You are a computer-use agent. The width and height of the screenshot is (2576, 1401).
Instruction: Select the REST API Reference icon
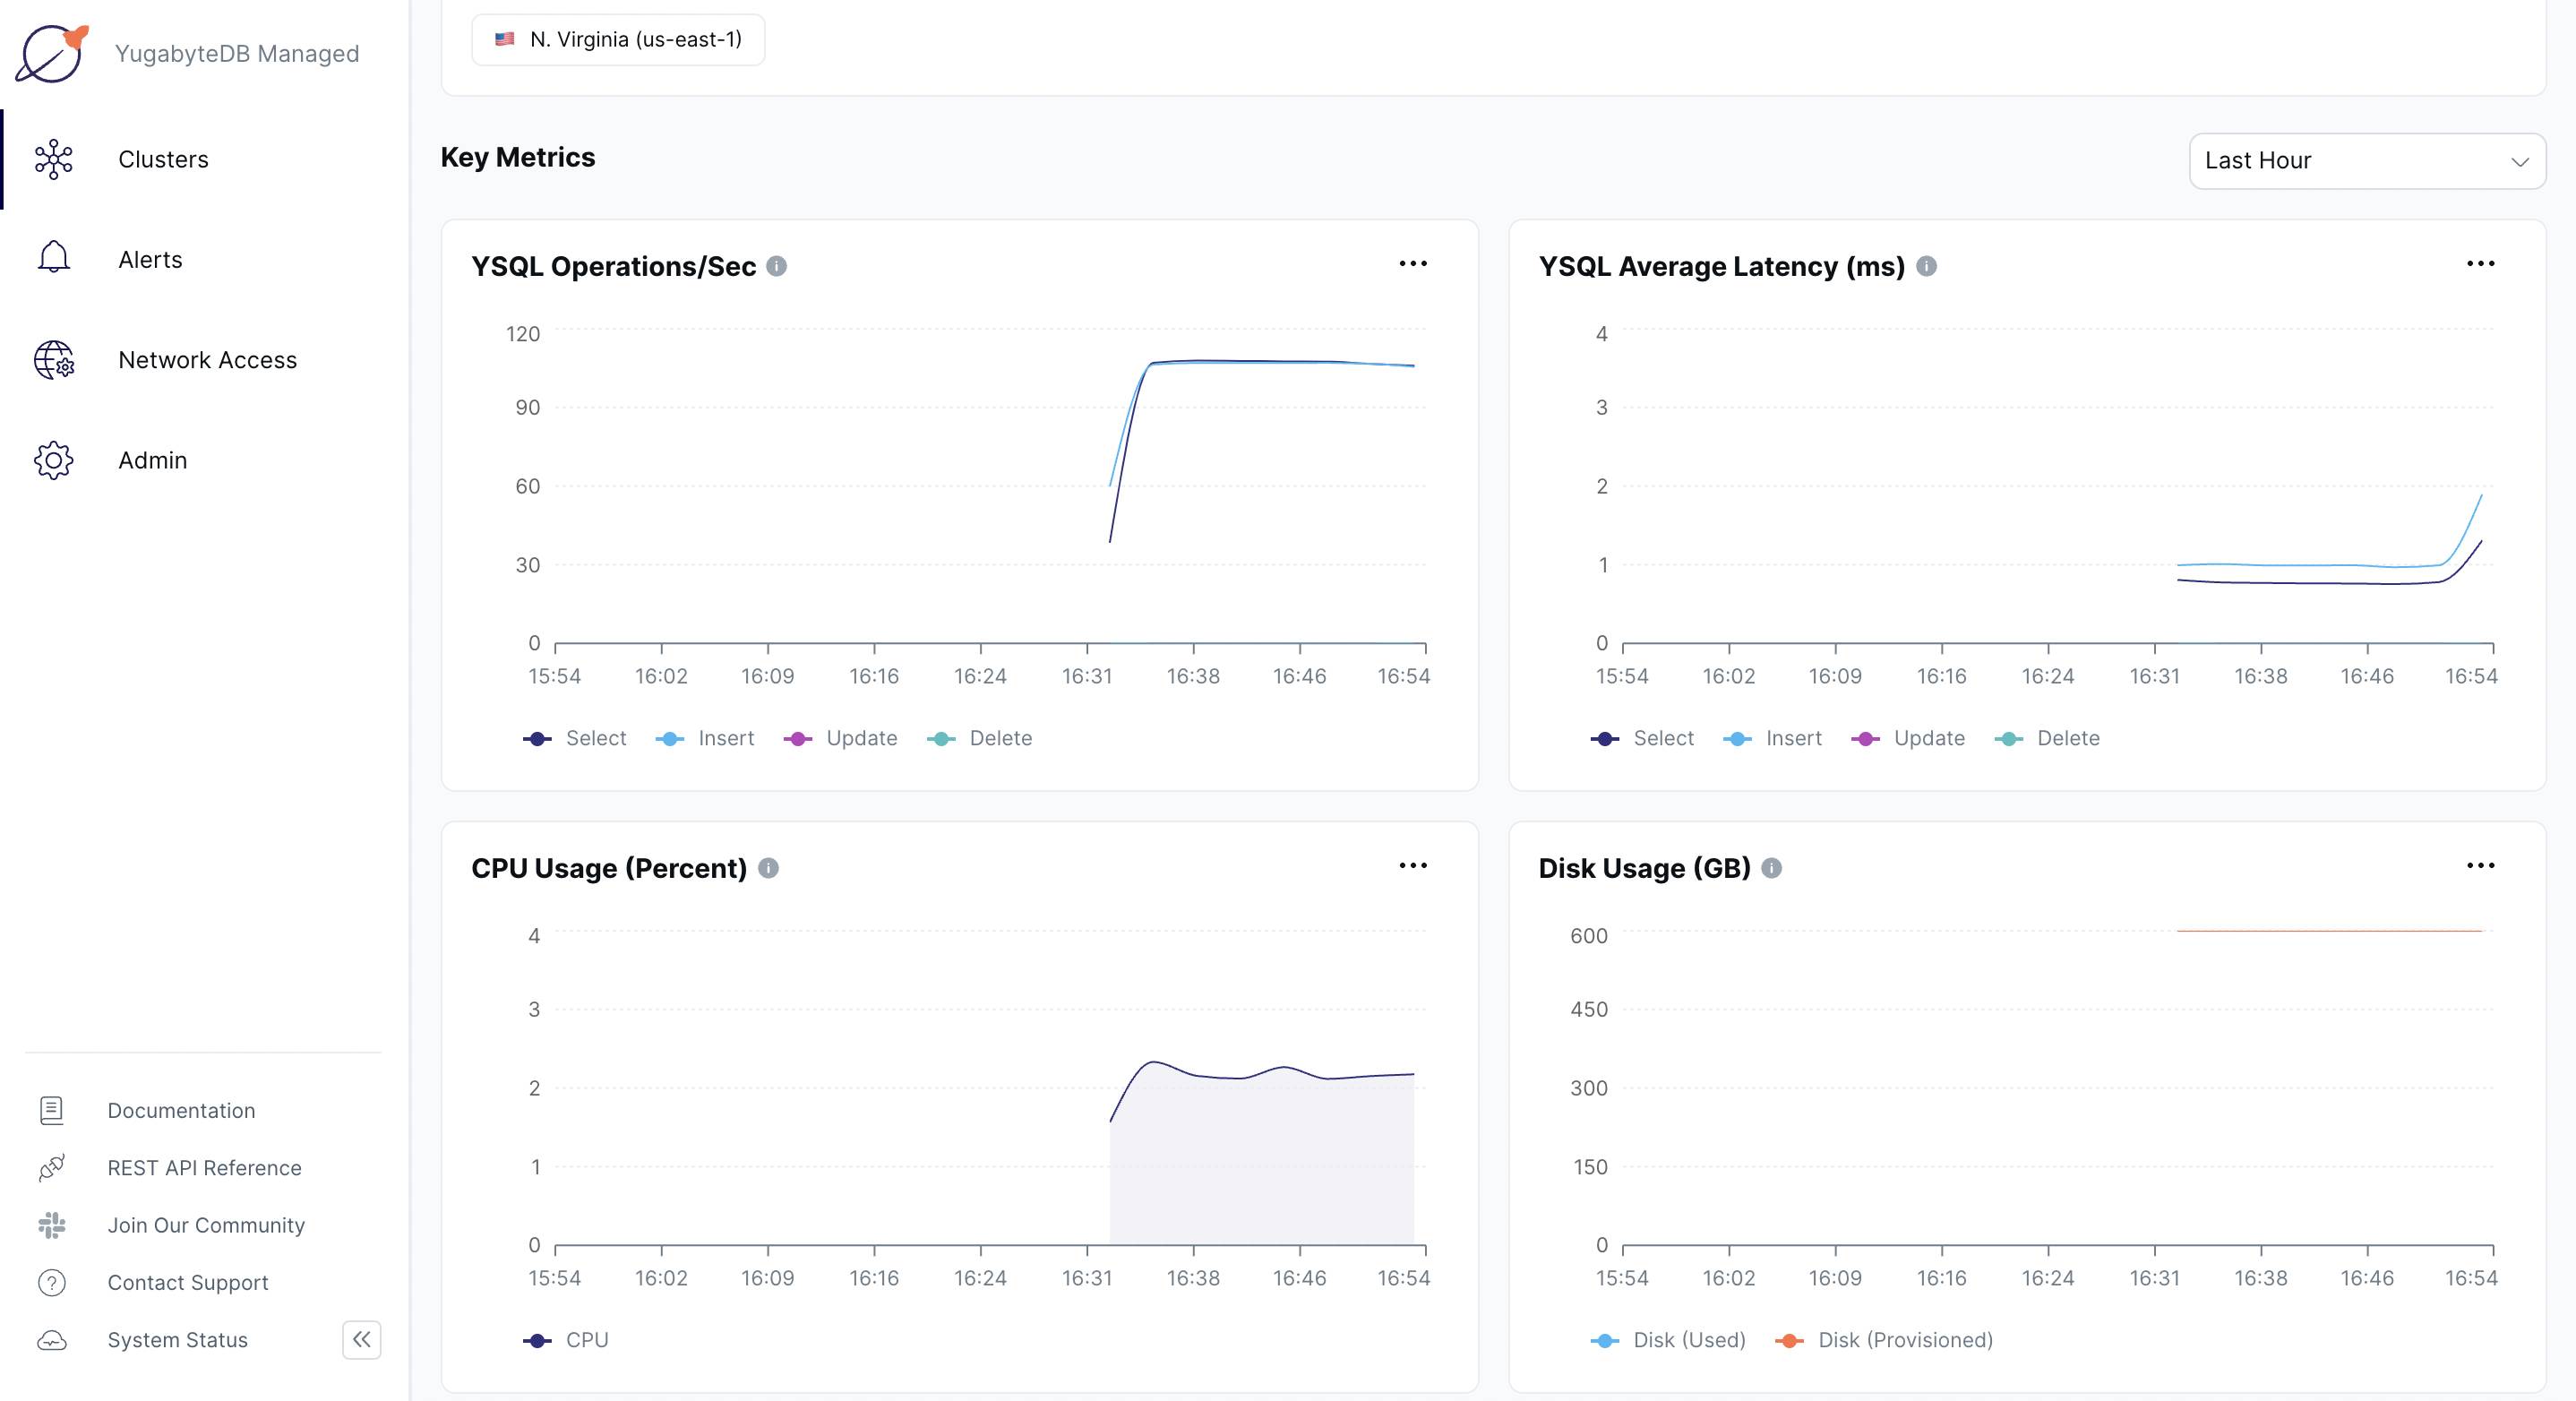pyautogui.click(x=52, y=1168)
